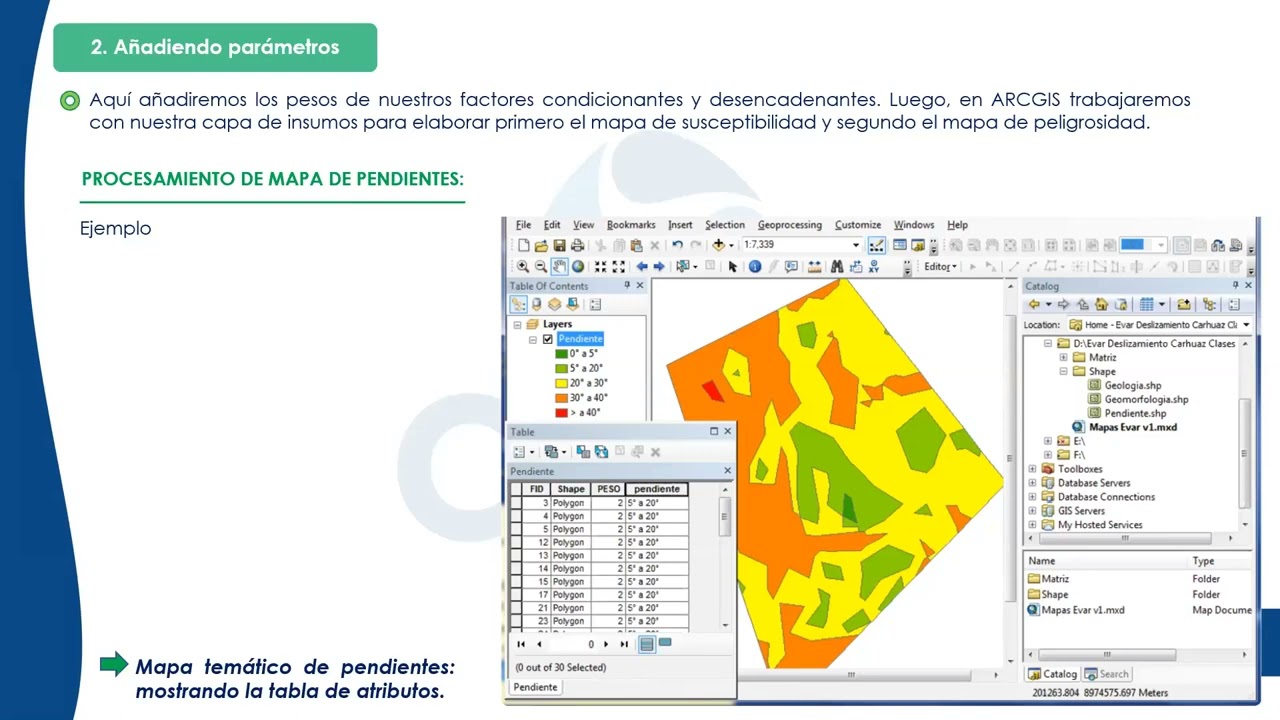Switch to the Search tab
Screen dimensions: 1280x720
pos(1106,674)
